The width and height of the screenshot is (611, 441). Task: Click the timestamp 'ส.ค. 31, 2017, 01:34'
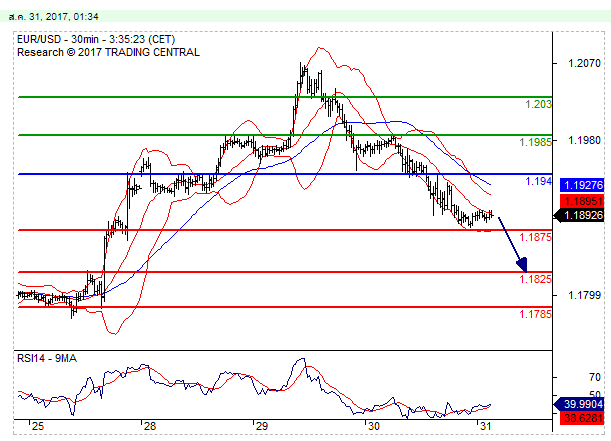click(53, 17)
